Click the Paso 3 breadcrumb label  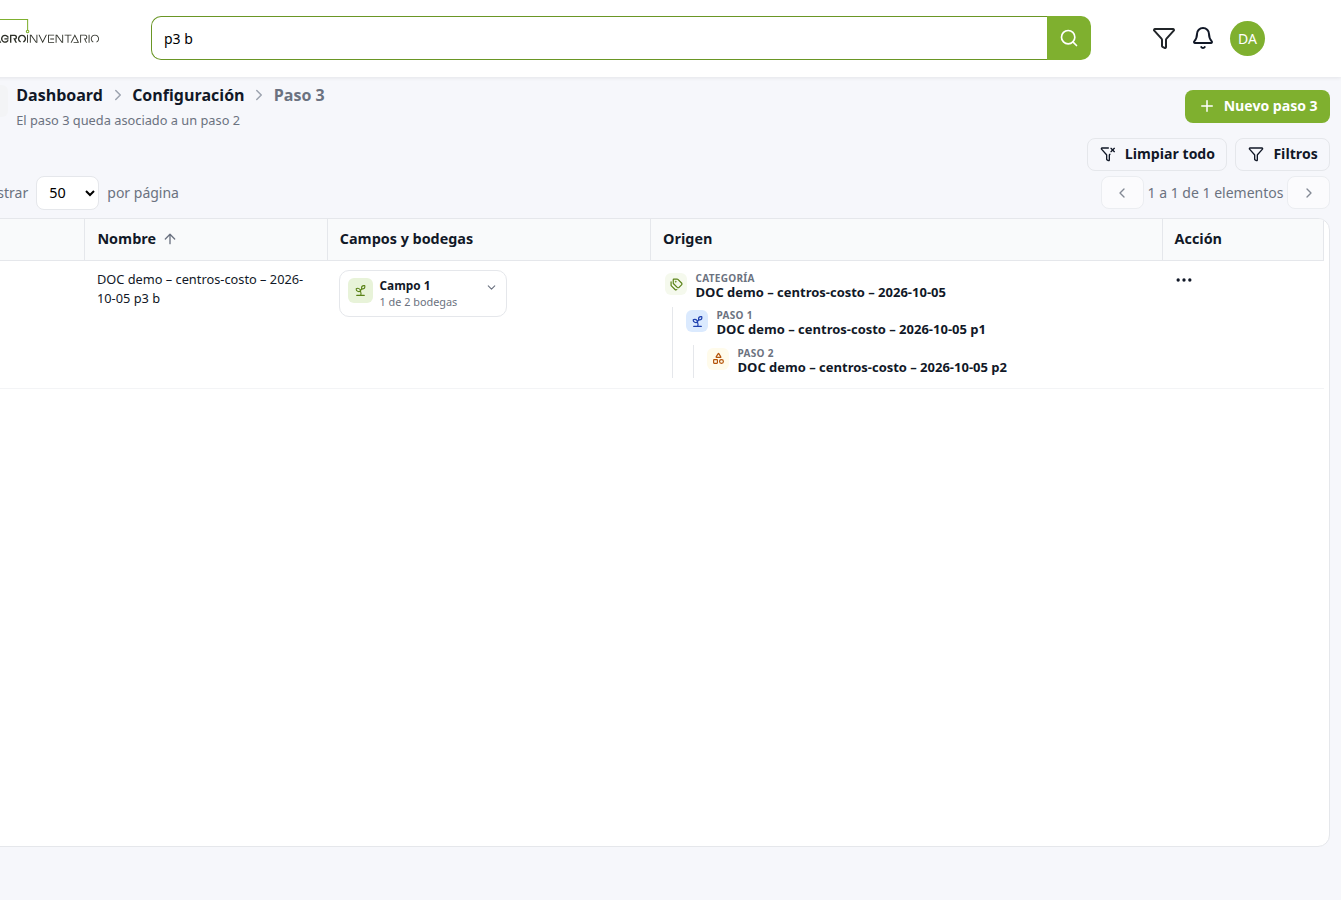pos(299,95)
